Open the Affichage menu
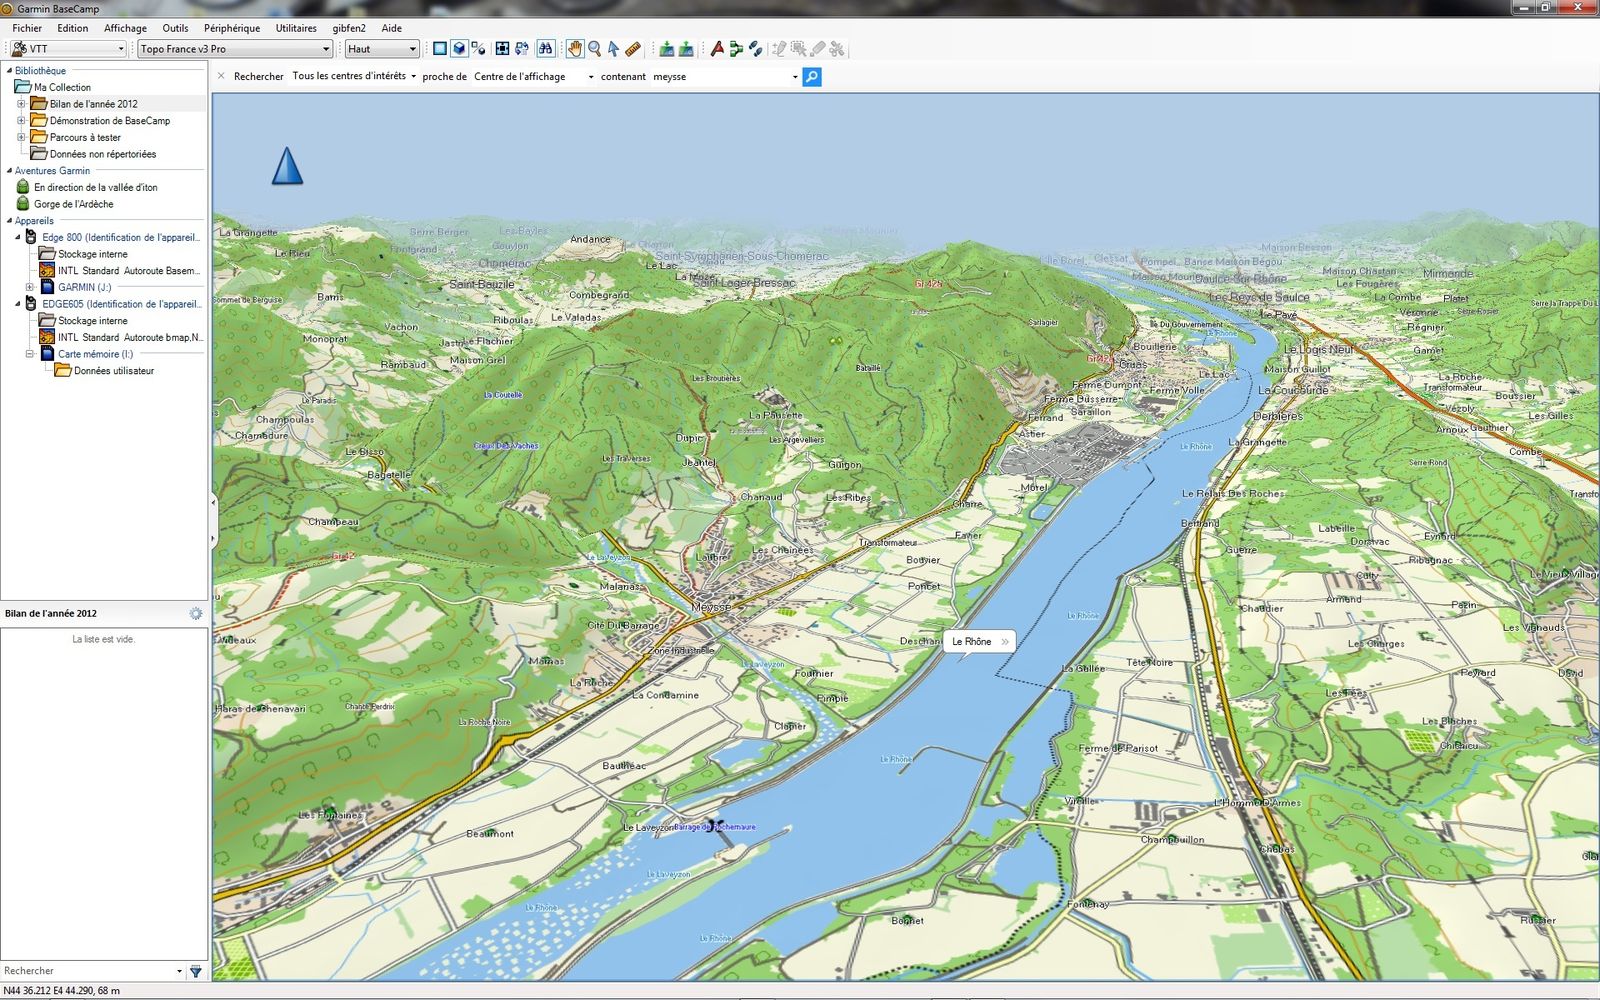This screenshot has height=1000, width=1600. click(125, 28)
